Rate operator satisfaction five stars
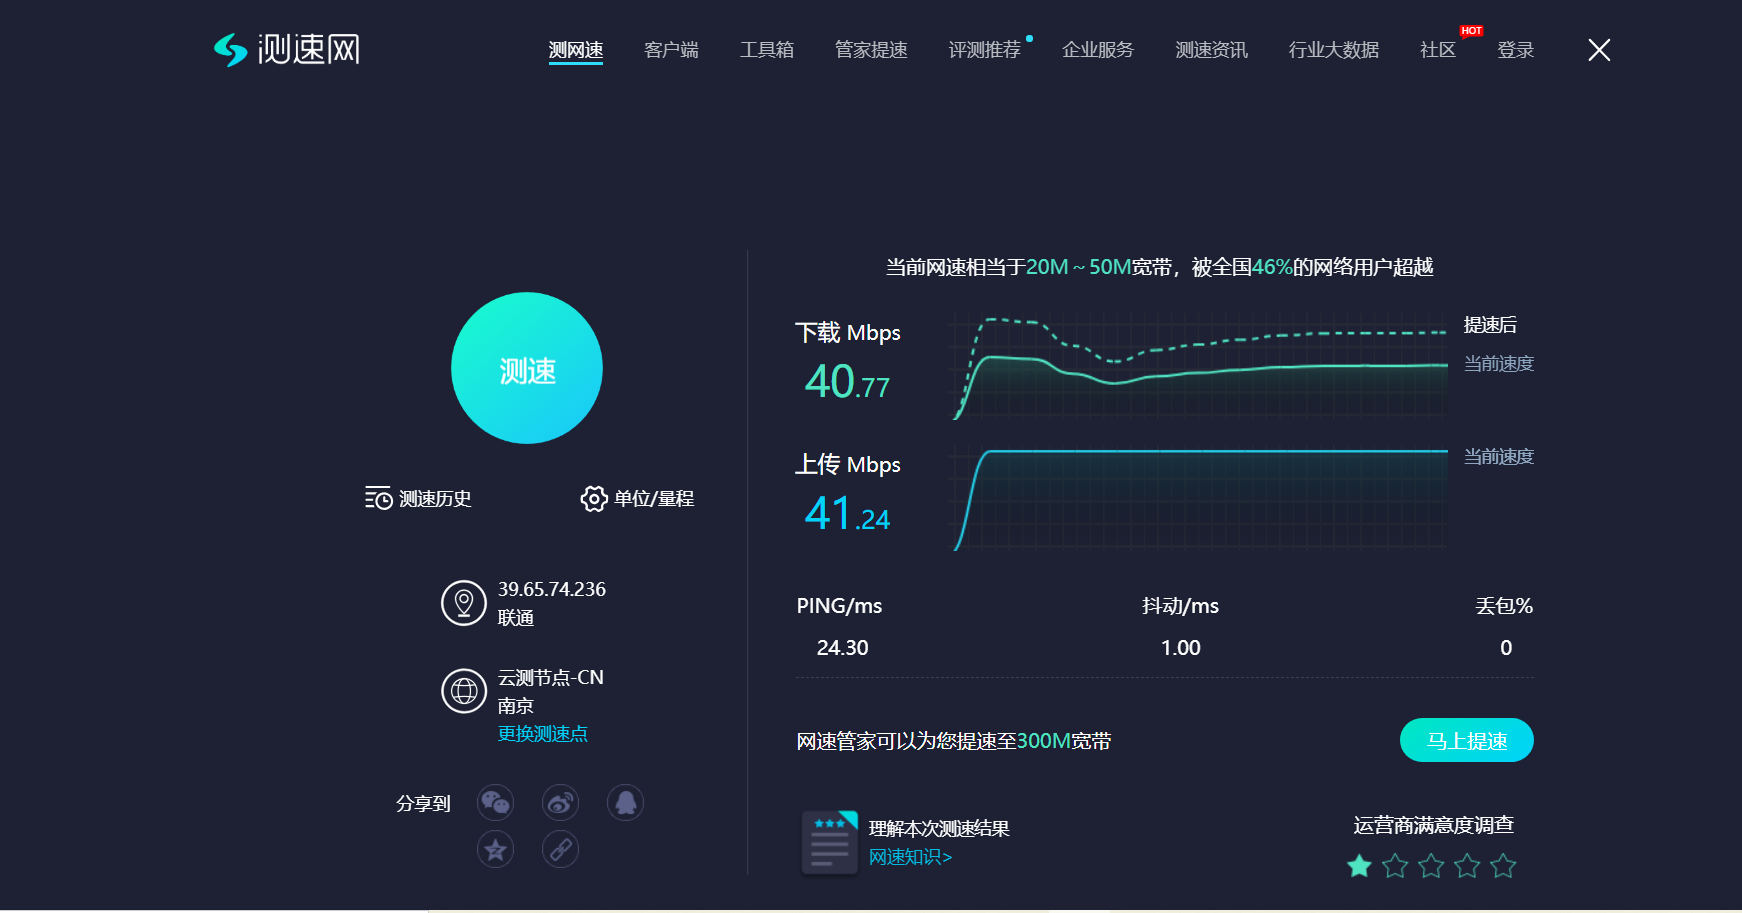1742x913 pixels. (1503, 866)
